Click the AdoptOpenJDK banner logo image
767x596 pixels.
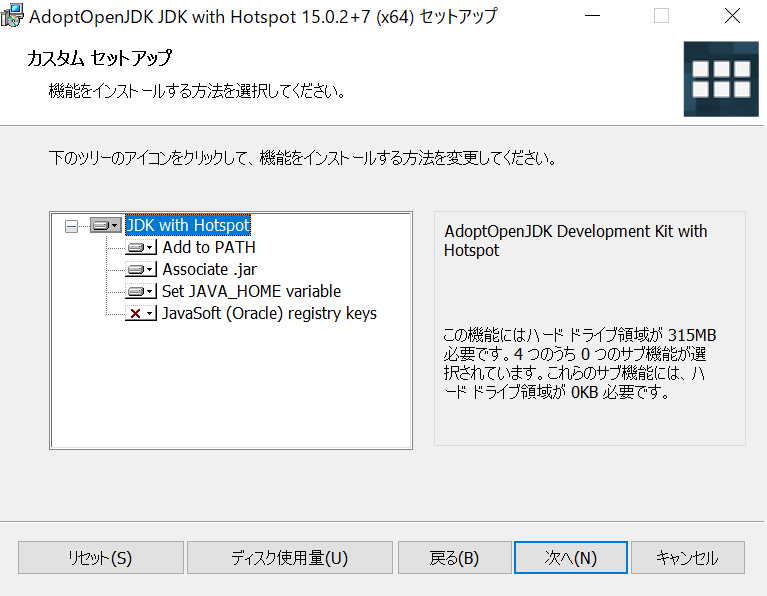pyautogui.click(x=721, y=79)
